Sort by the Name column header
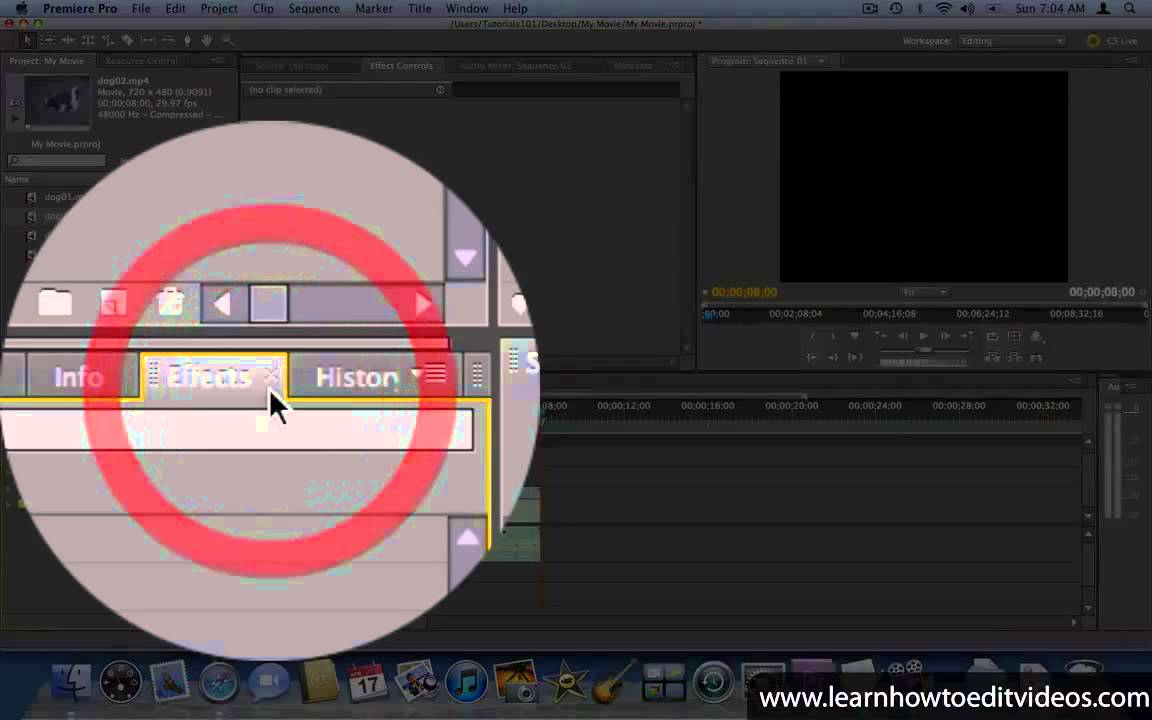 pos(17,179)
